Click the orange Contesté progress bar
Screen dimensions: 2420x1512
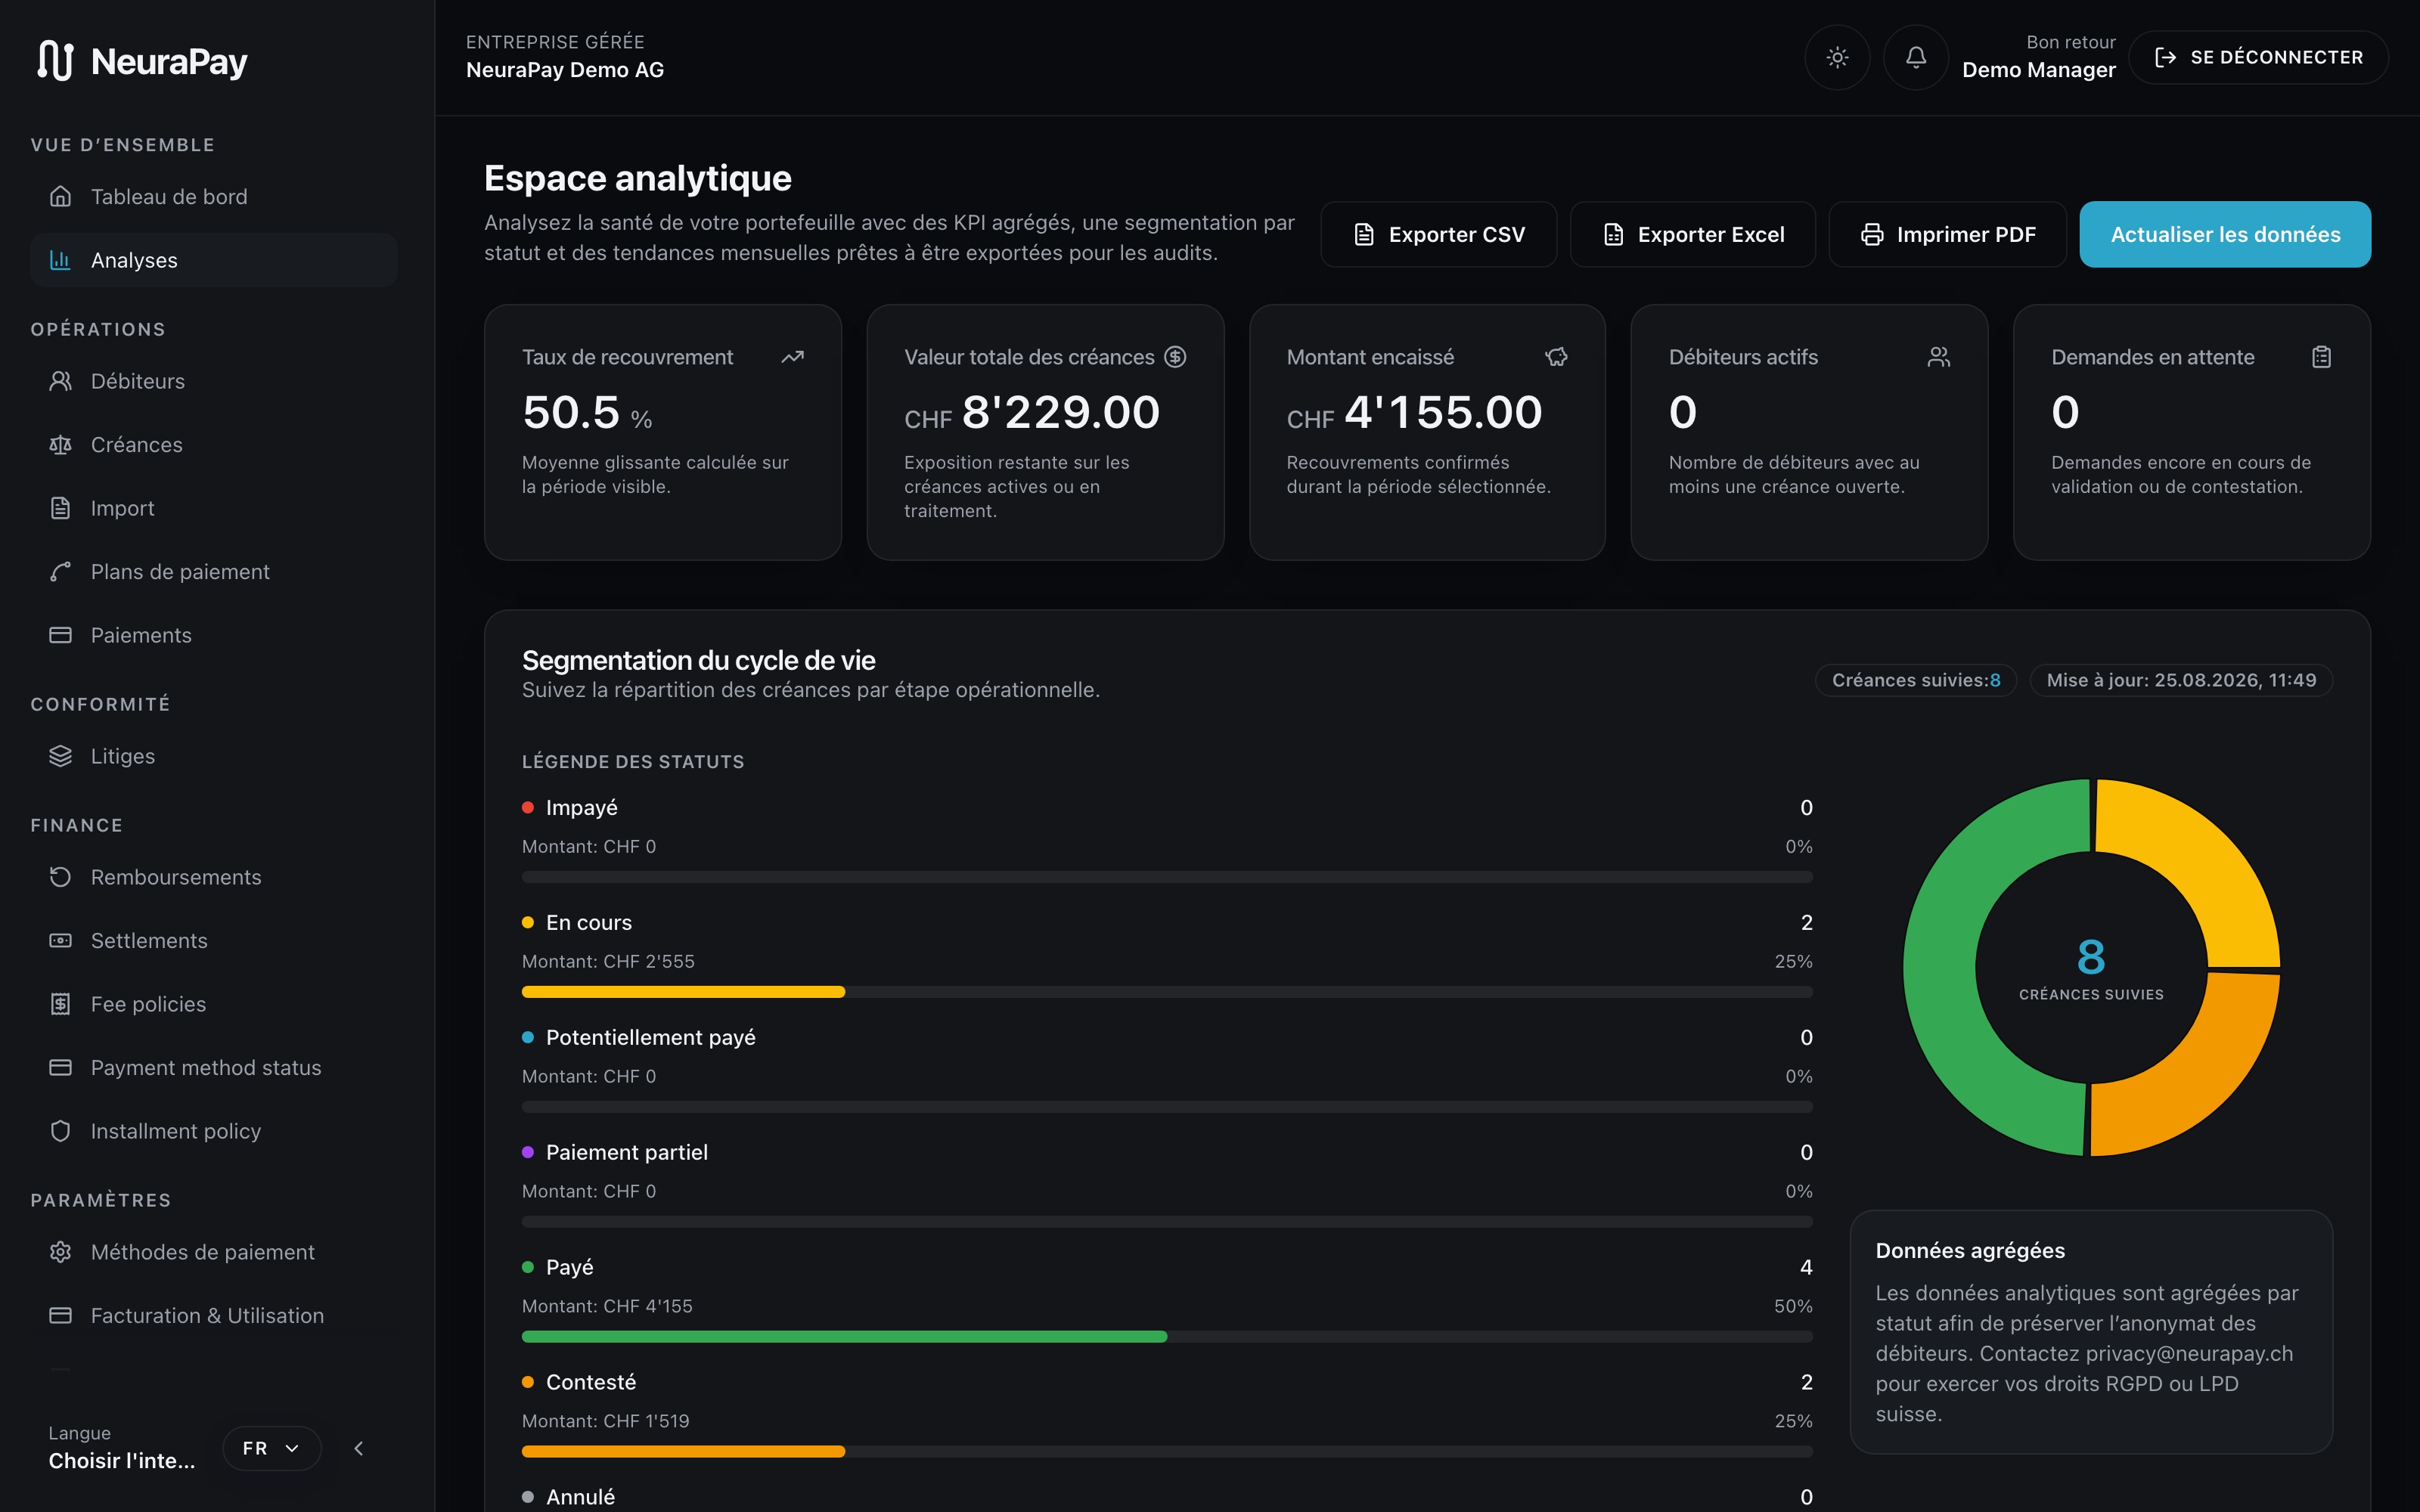click(x=683, y=1452)
